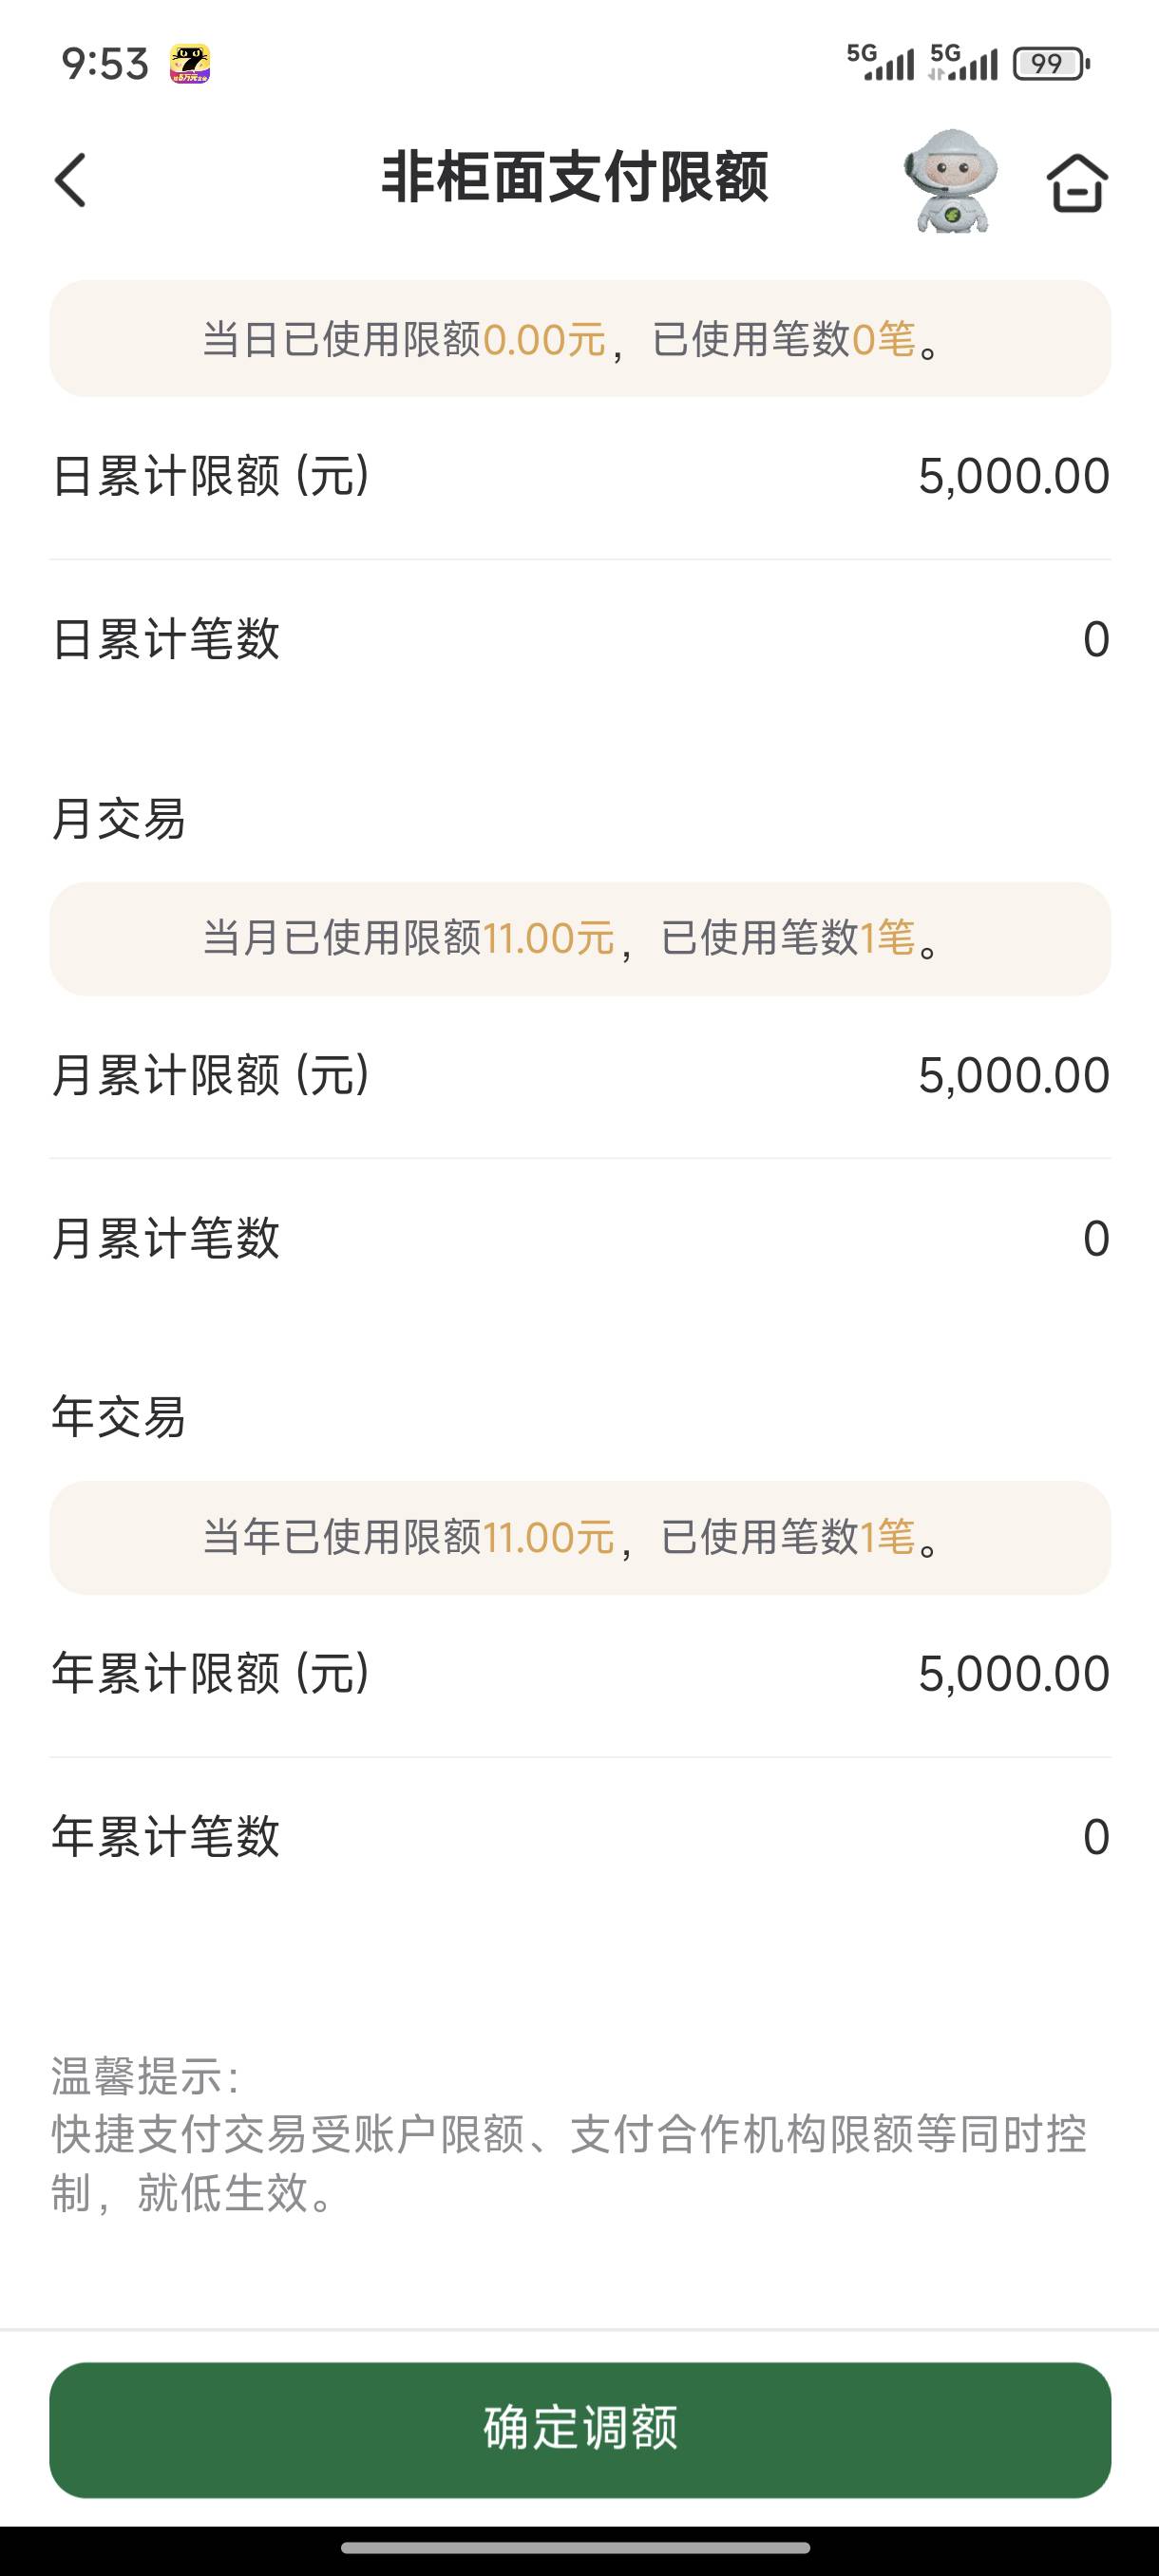The image size is (1159, 2576).
Task: Edit the 月累计限额 amount field
Action: (1013, 1076)
